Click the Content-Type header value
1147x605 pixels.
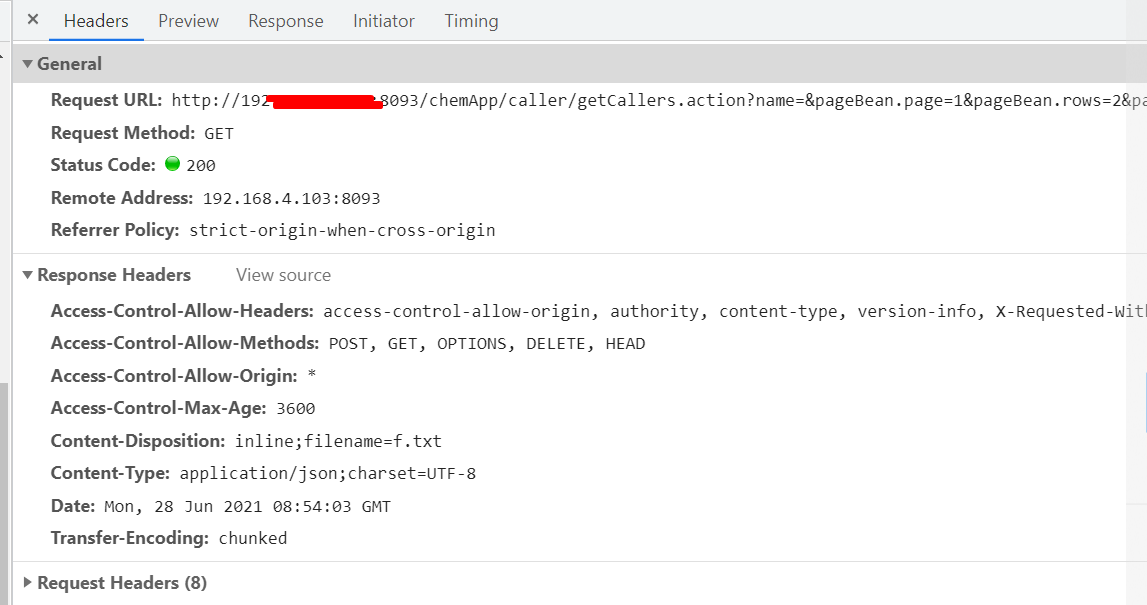(x=328, y=473)
